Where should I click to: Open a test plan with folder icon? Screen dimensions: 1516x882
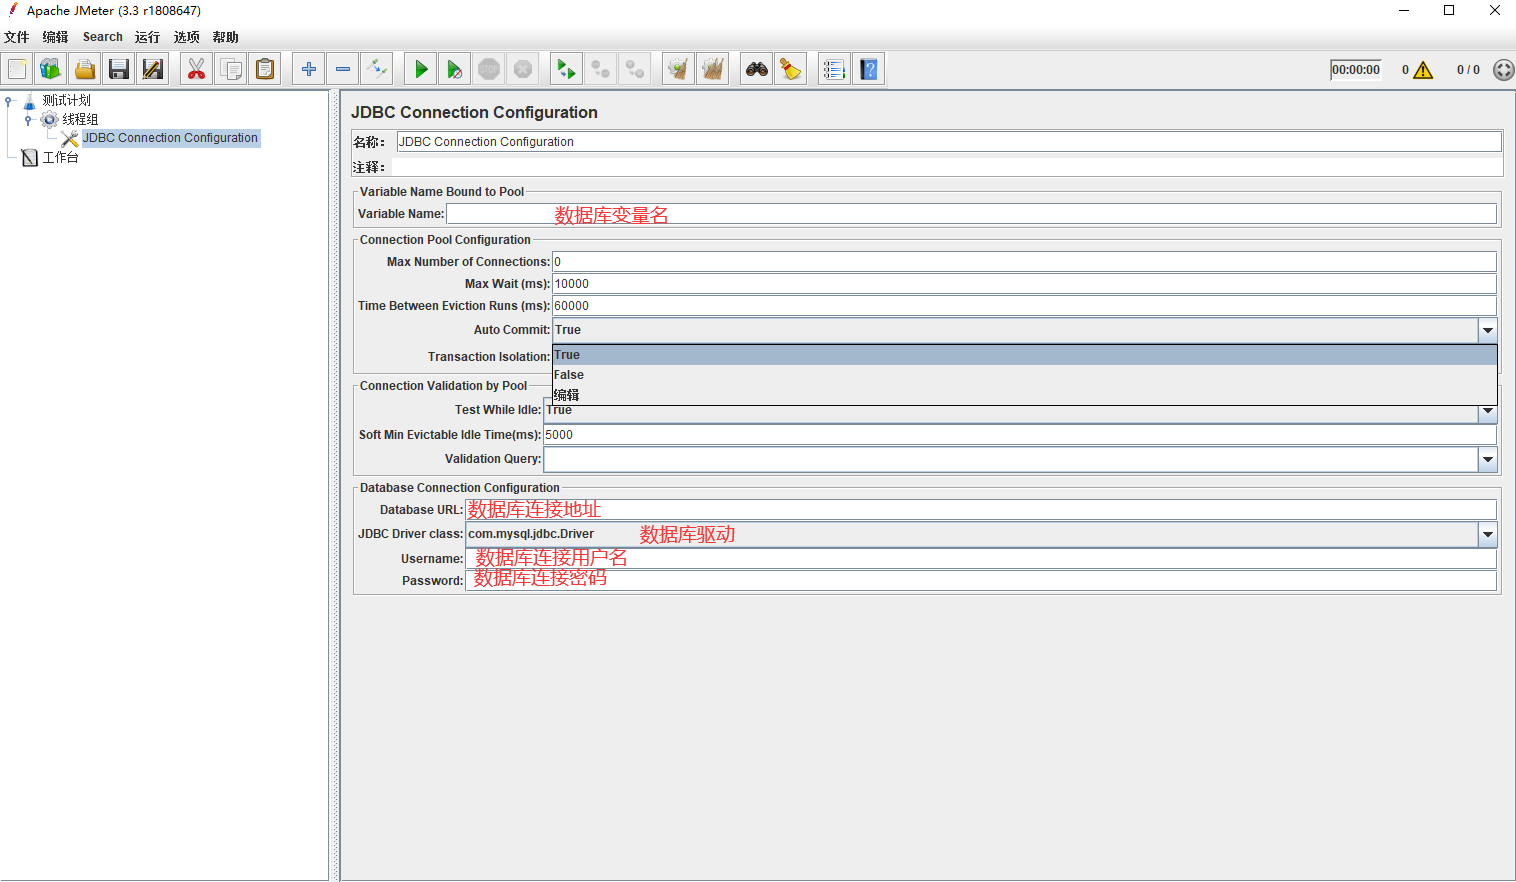coord(85,69)
